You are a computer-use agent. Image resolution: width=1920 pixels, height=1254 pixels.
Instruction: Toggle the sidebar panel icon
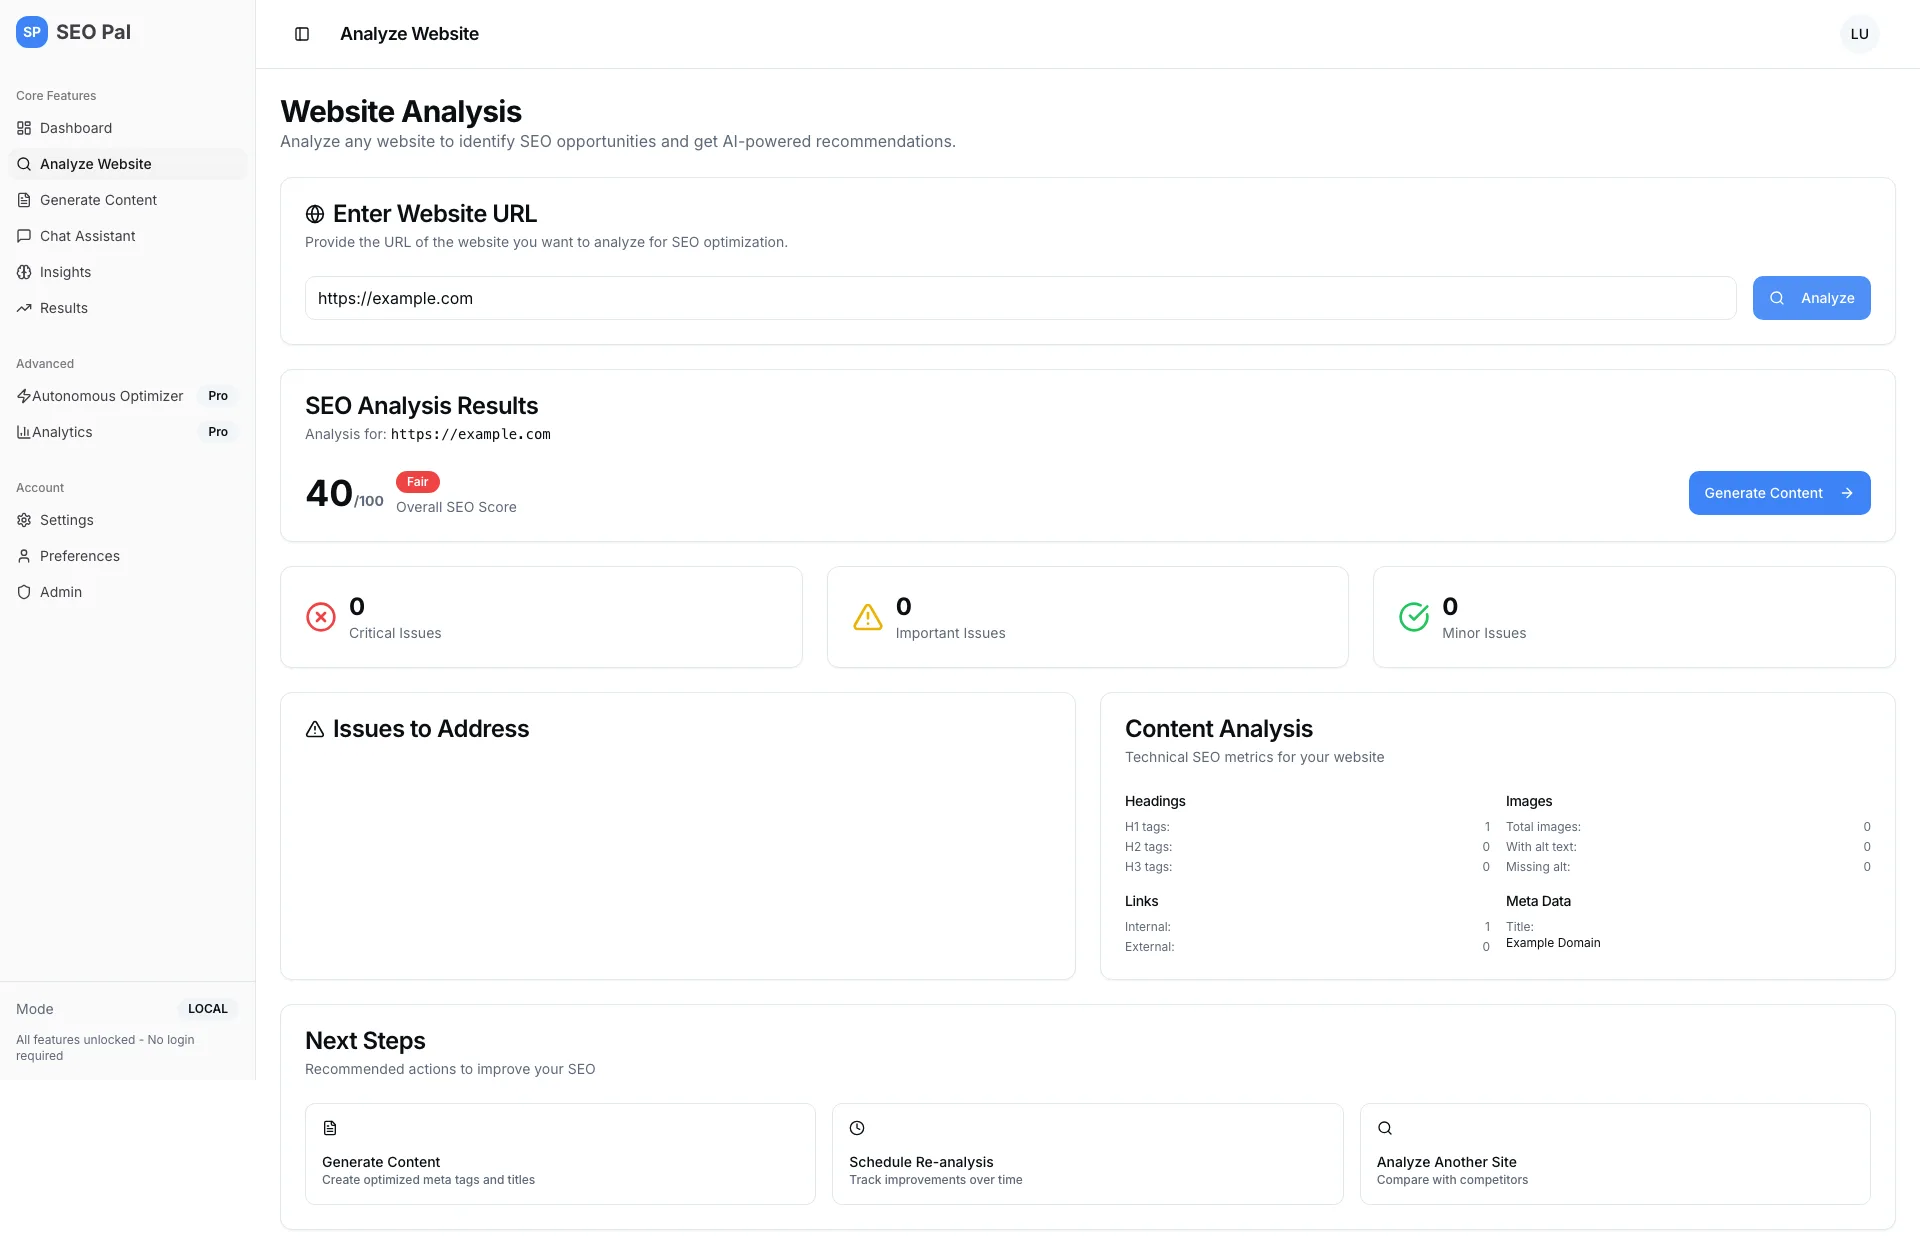pos(302,34)
